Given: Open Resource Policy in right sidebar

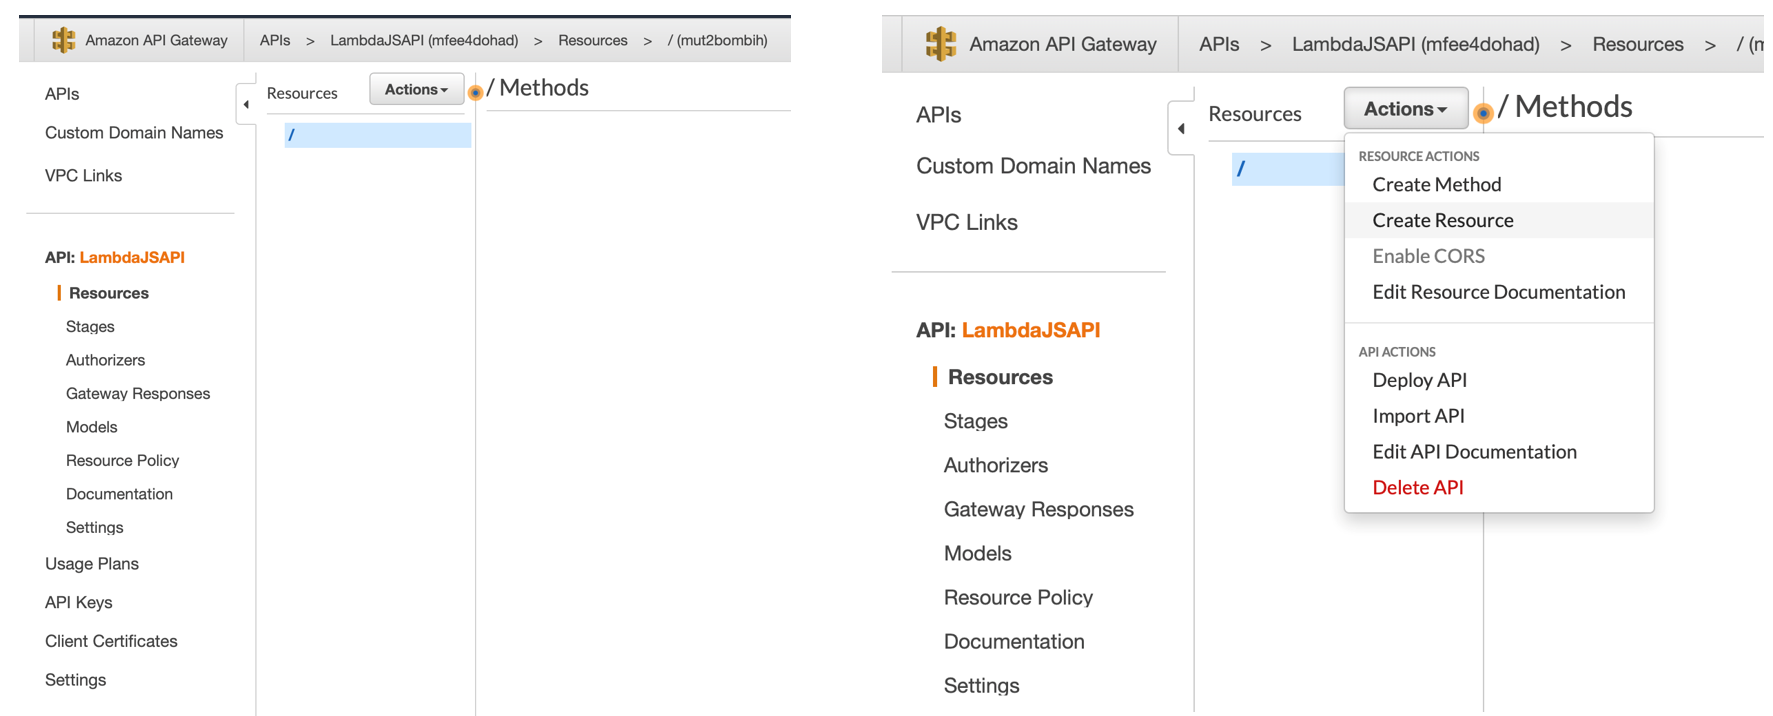Looking at the screenshot, I should 1018,597.
